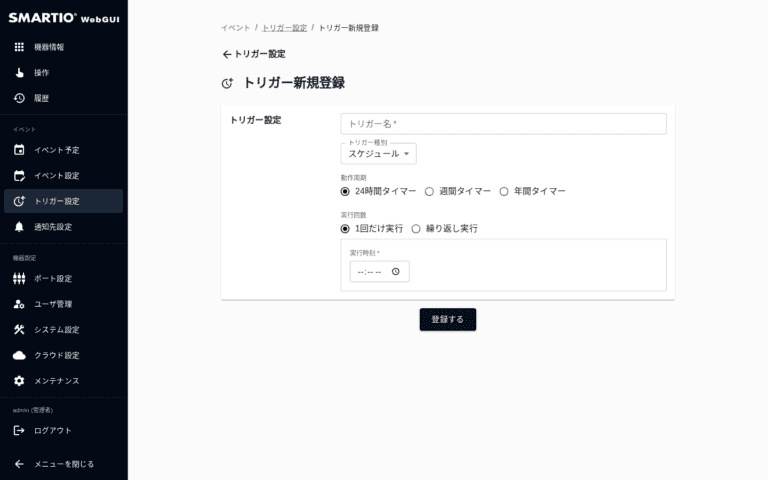The height and width of the screenshot is (480, 768).
Task: Open システム設定 in the sidebar
Action: (56, 330)
